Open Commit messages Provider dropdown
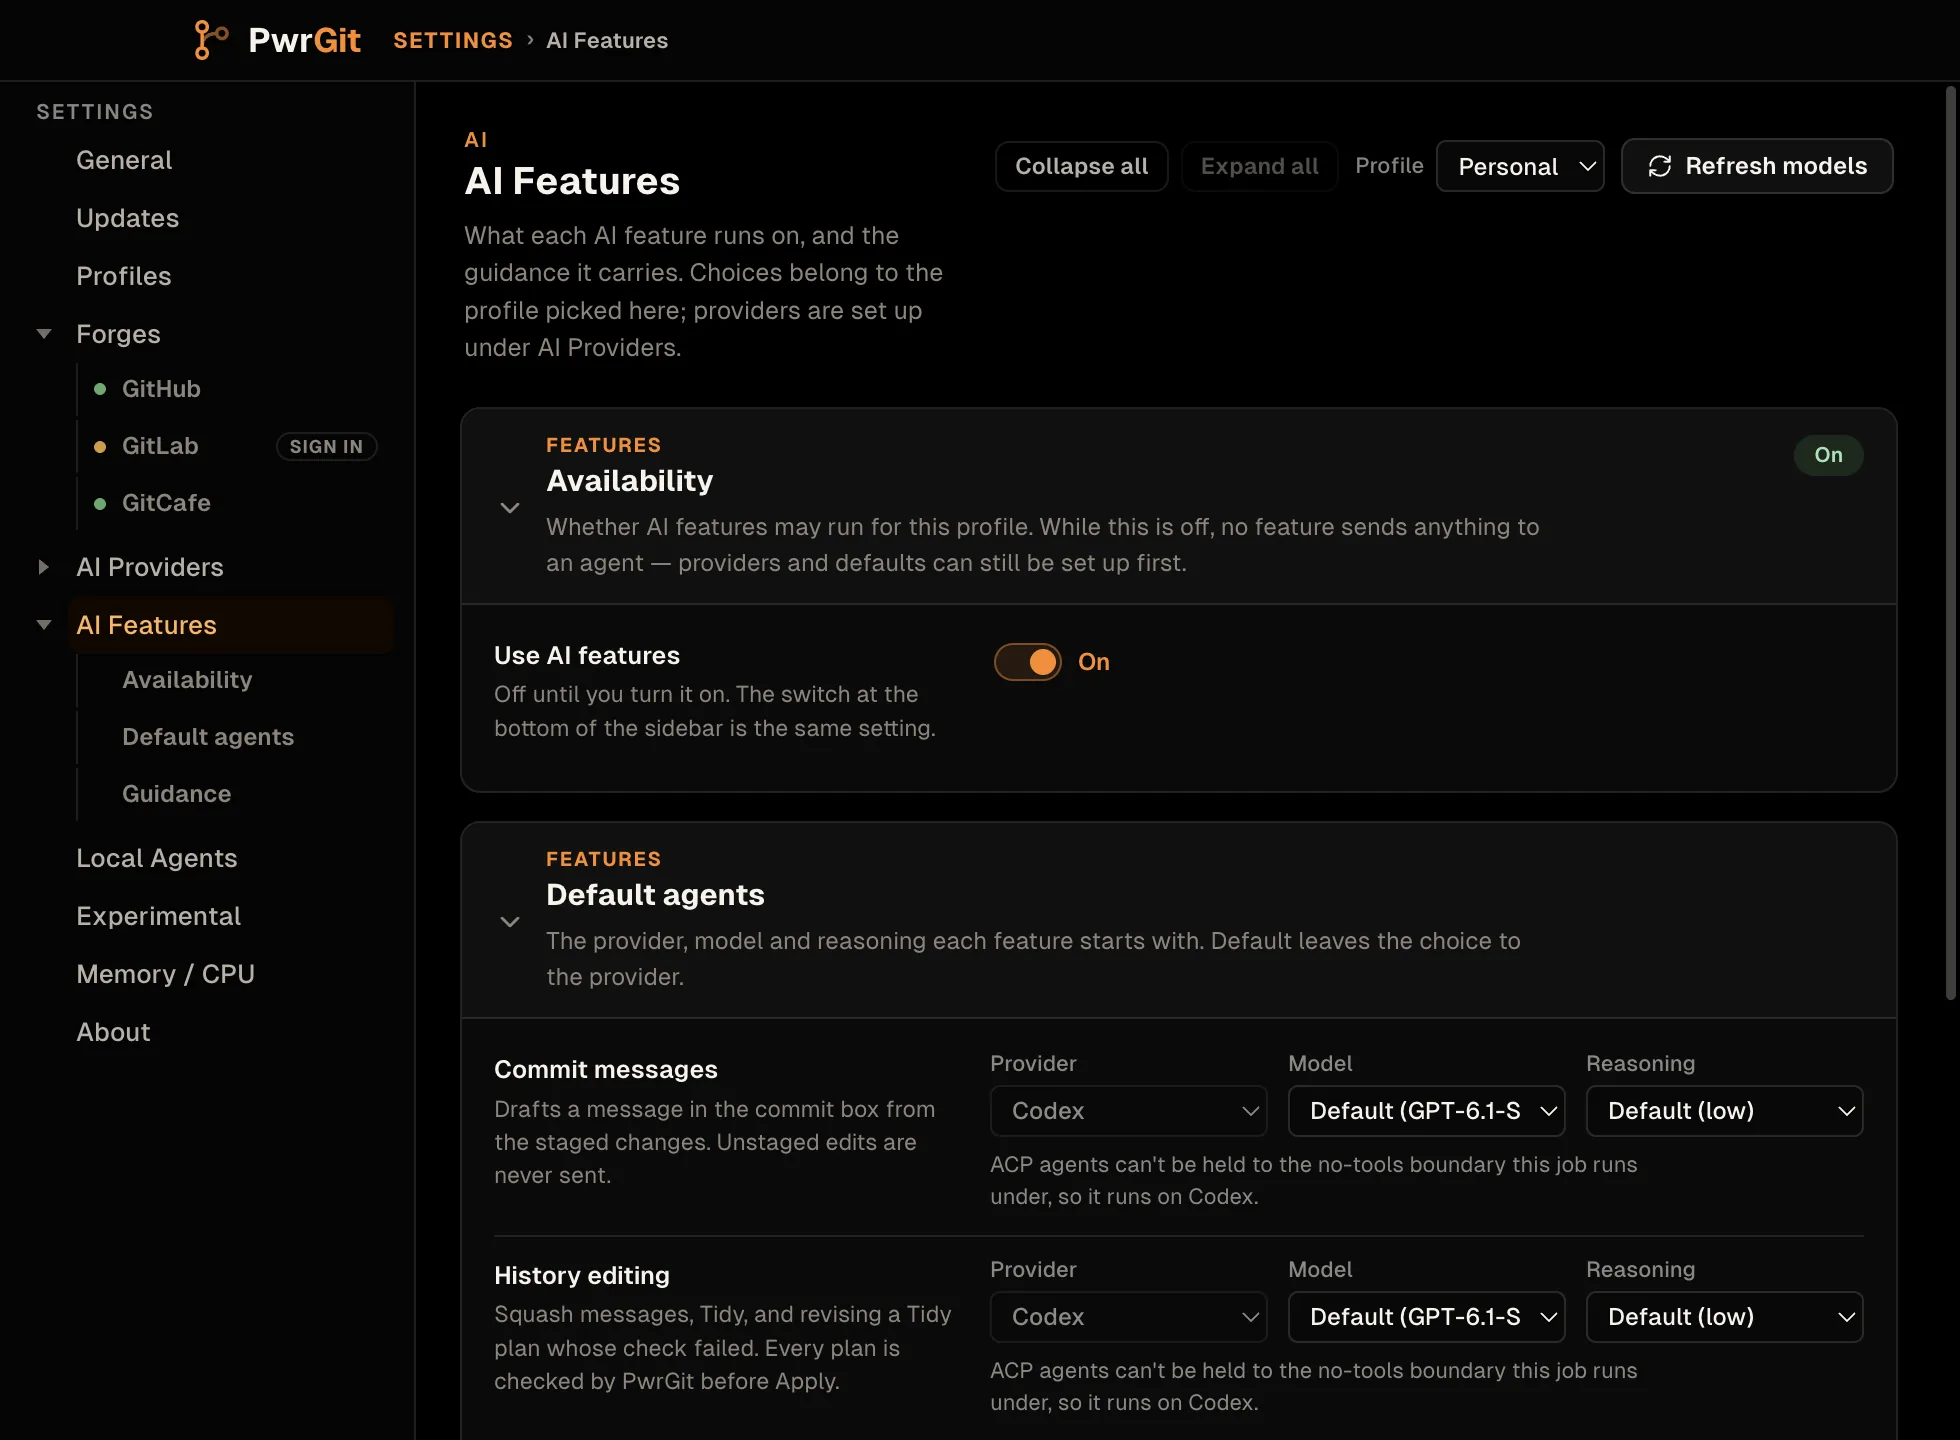This screenshot has width=1960, height=1440. pyautogui.click(x=1128, y=1111)
